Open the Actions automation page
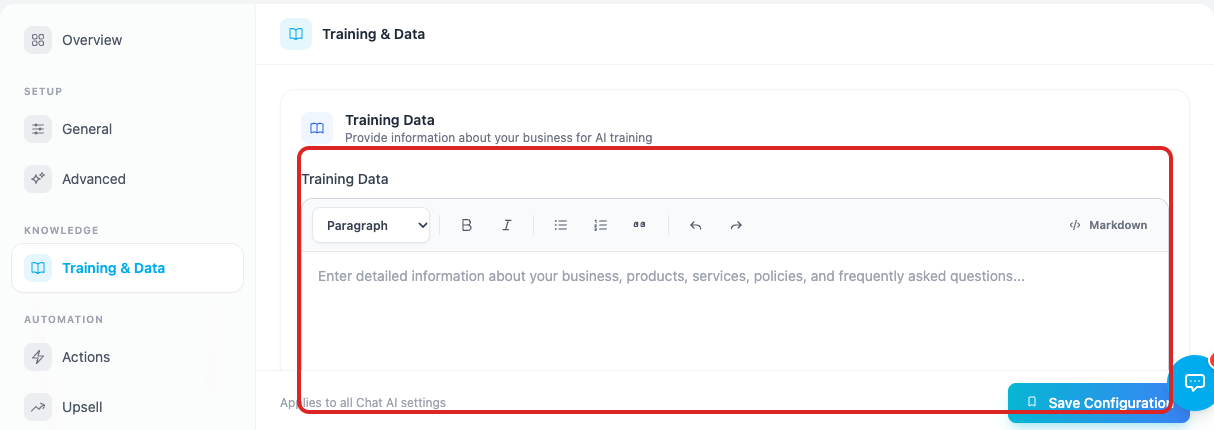The height and width of the screenshot is (430, 1214). [x=127, y=357]
